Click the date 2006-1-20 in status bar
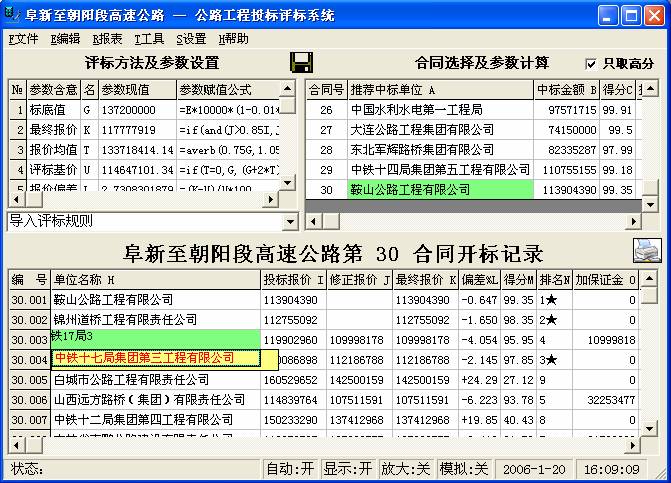This screenshot has width=671, height=483. tap(534, 469)
